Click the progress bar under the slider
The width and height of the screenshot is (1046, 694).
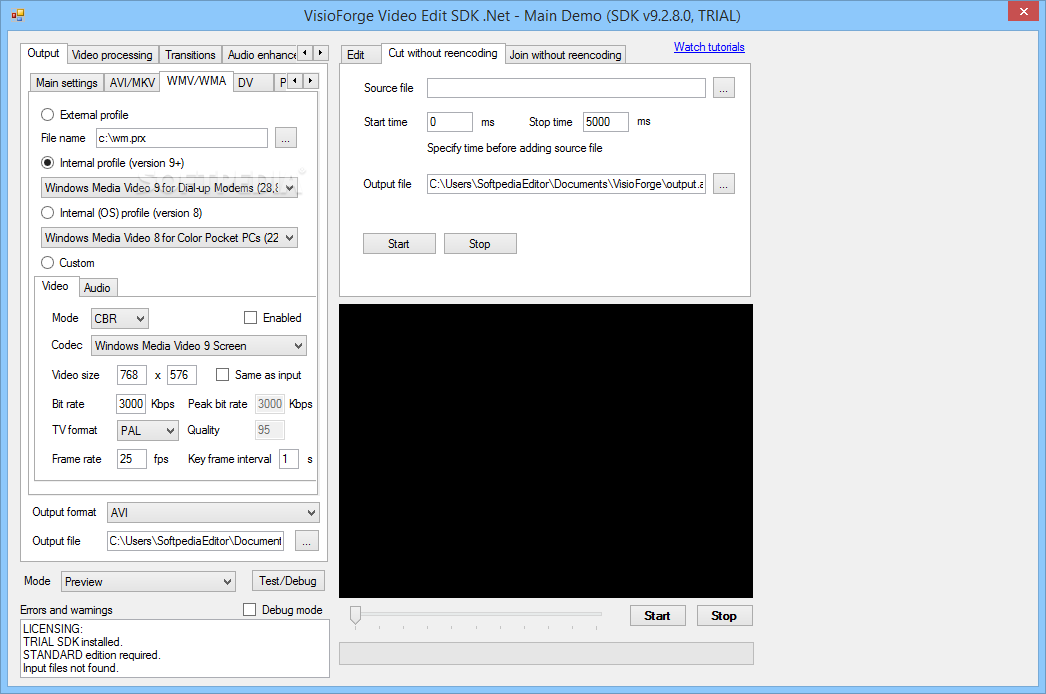click(546, 653)
